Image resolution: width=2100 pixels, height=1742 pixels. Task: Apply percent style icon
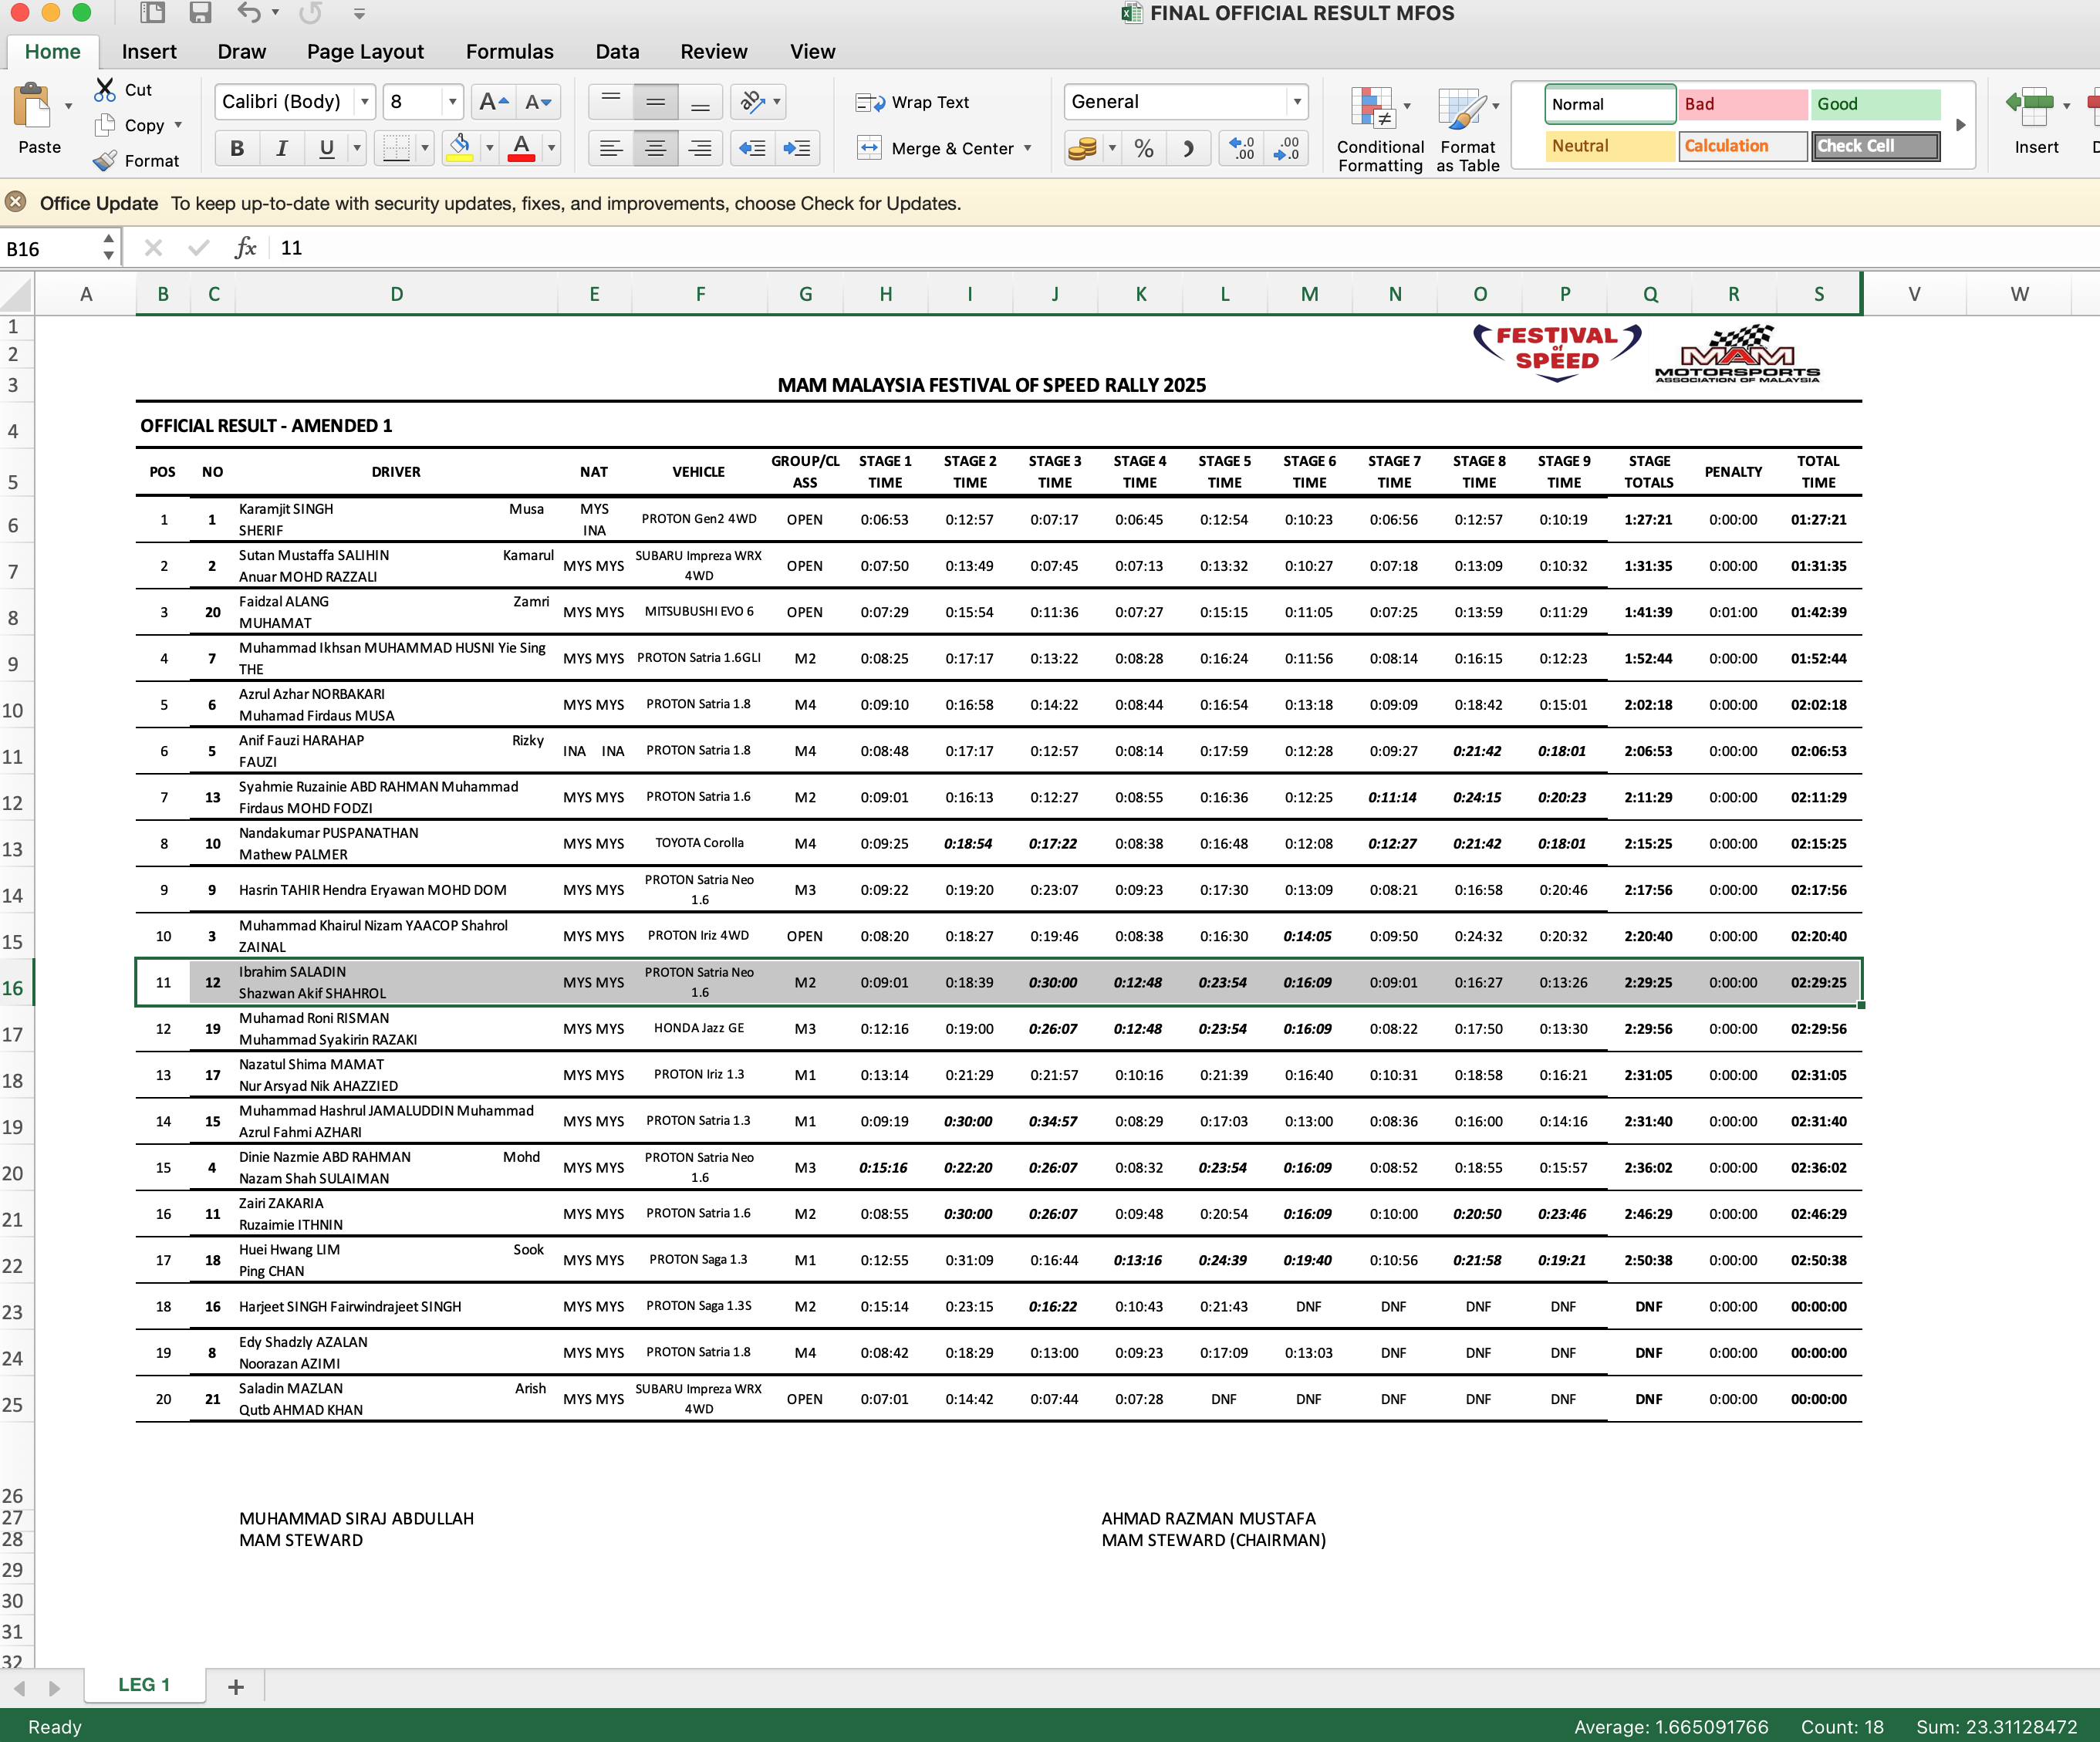coord(1144,149)
